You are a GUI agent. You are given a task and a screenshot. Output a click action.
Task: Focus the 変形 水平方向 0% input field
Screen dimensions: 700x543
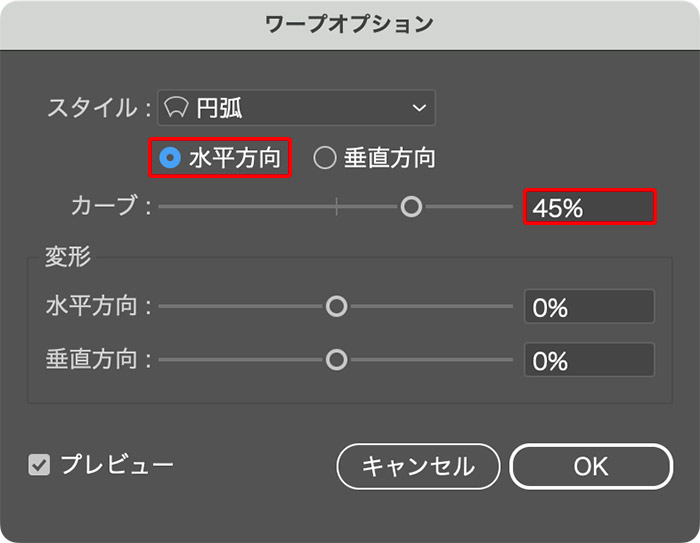pyautogui.click(x=589, y=307)
